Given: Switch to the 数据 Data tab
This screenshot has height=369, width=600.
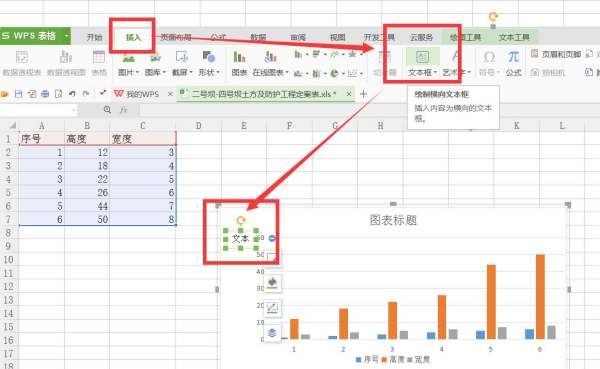Looking at the screenshot, I should (258, 37).
